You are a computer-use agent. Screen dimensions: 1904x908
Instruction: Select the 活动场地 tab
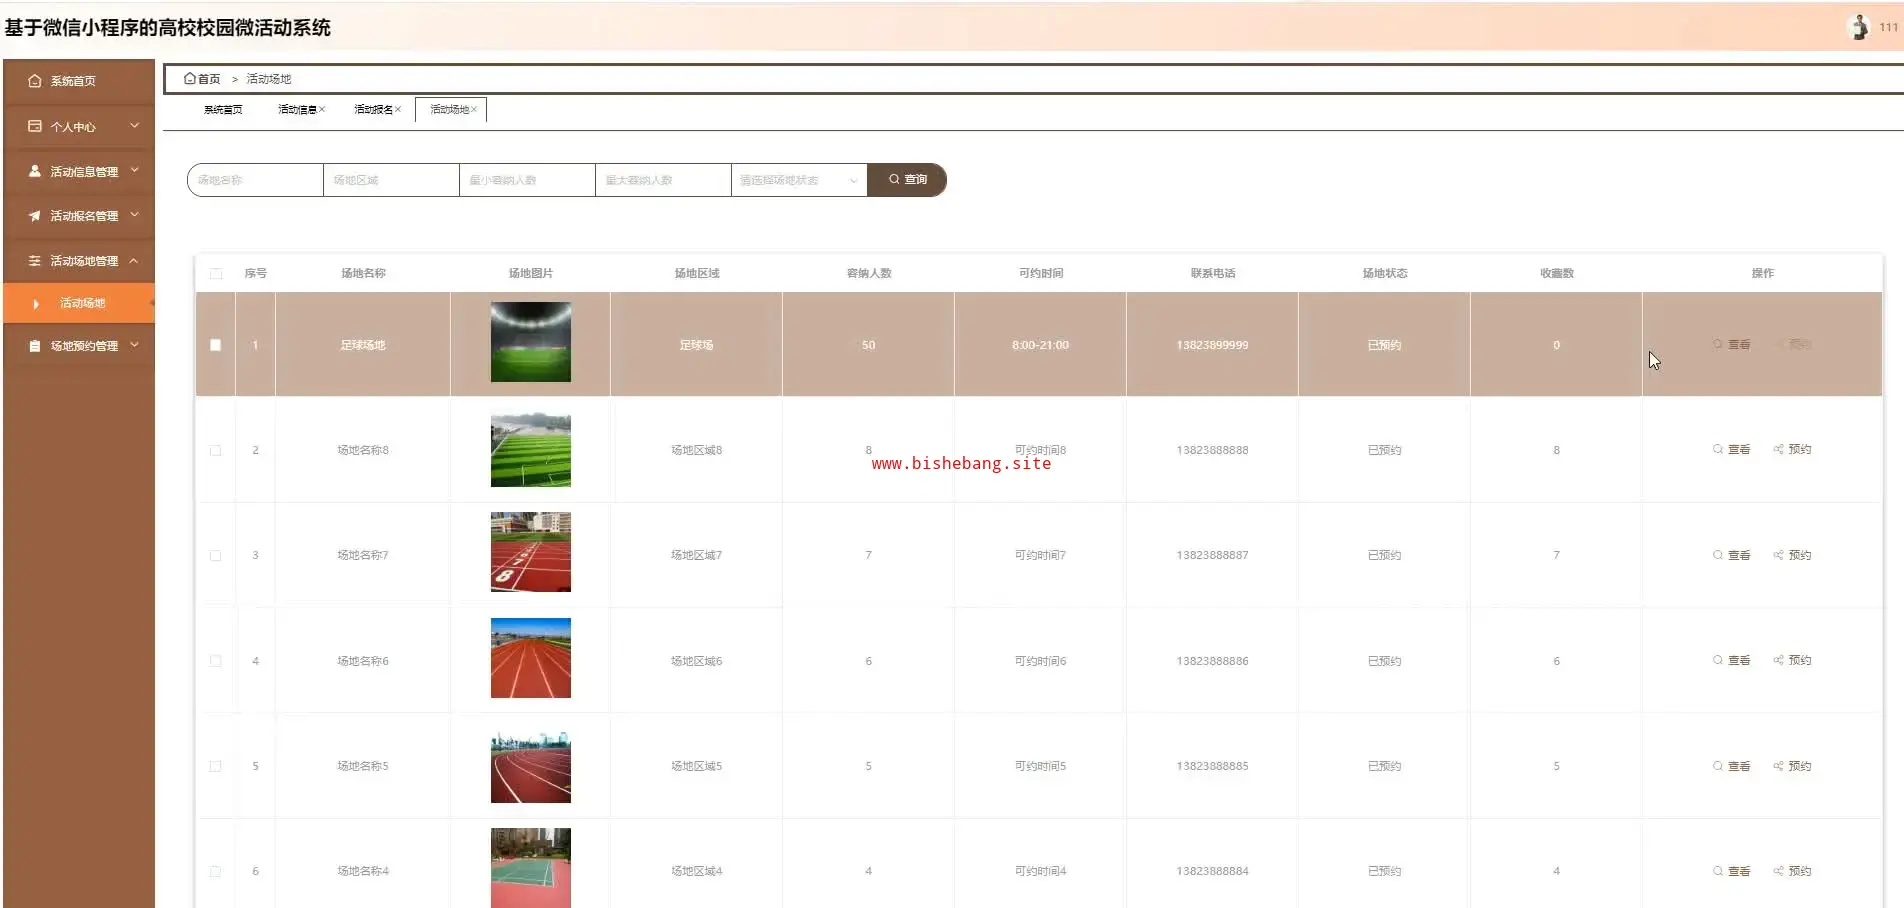point(449,109)
